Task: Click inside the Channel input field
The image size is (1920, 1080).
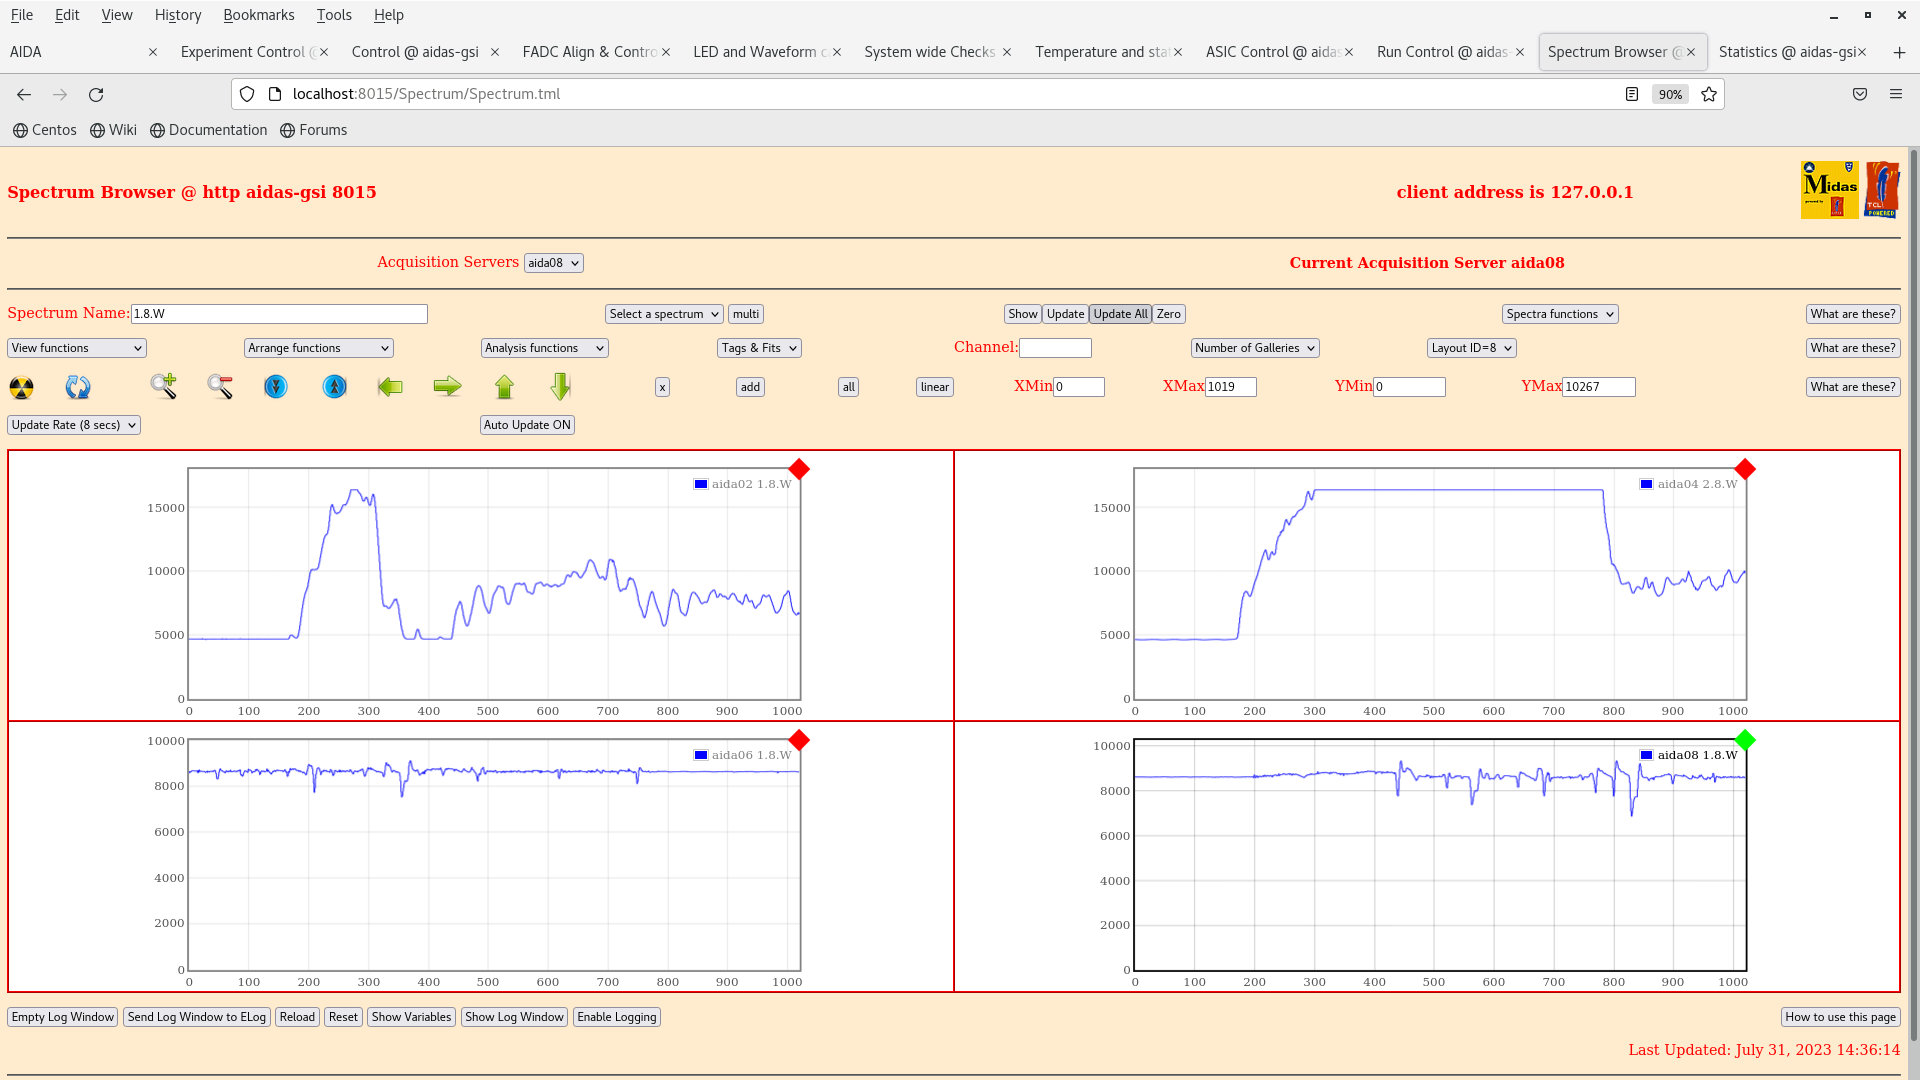Action: coord(1055,348)
